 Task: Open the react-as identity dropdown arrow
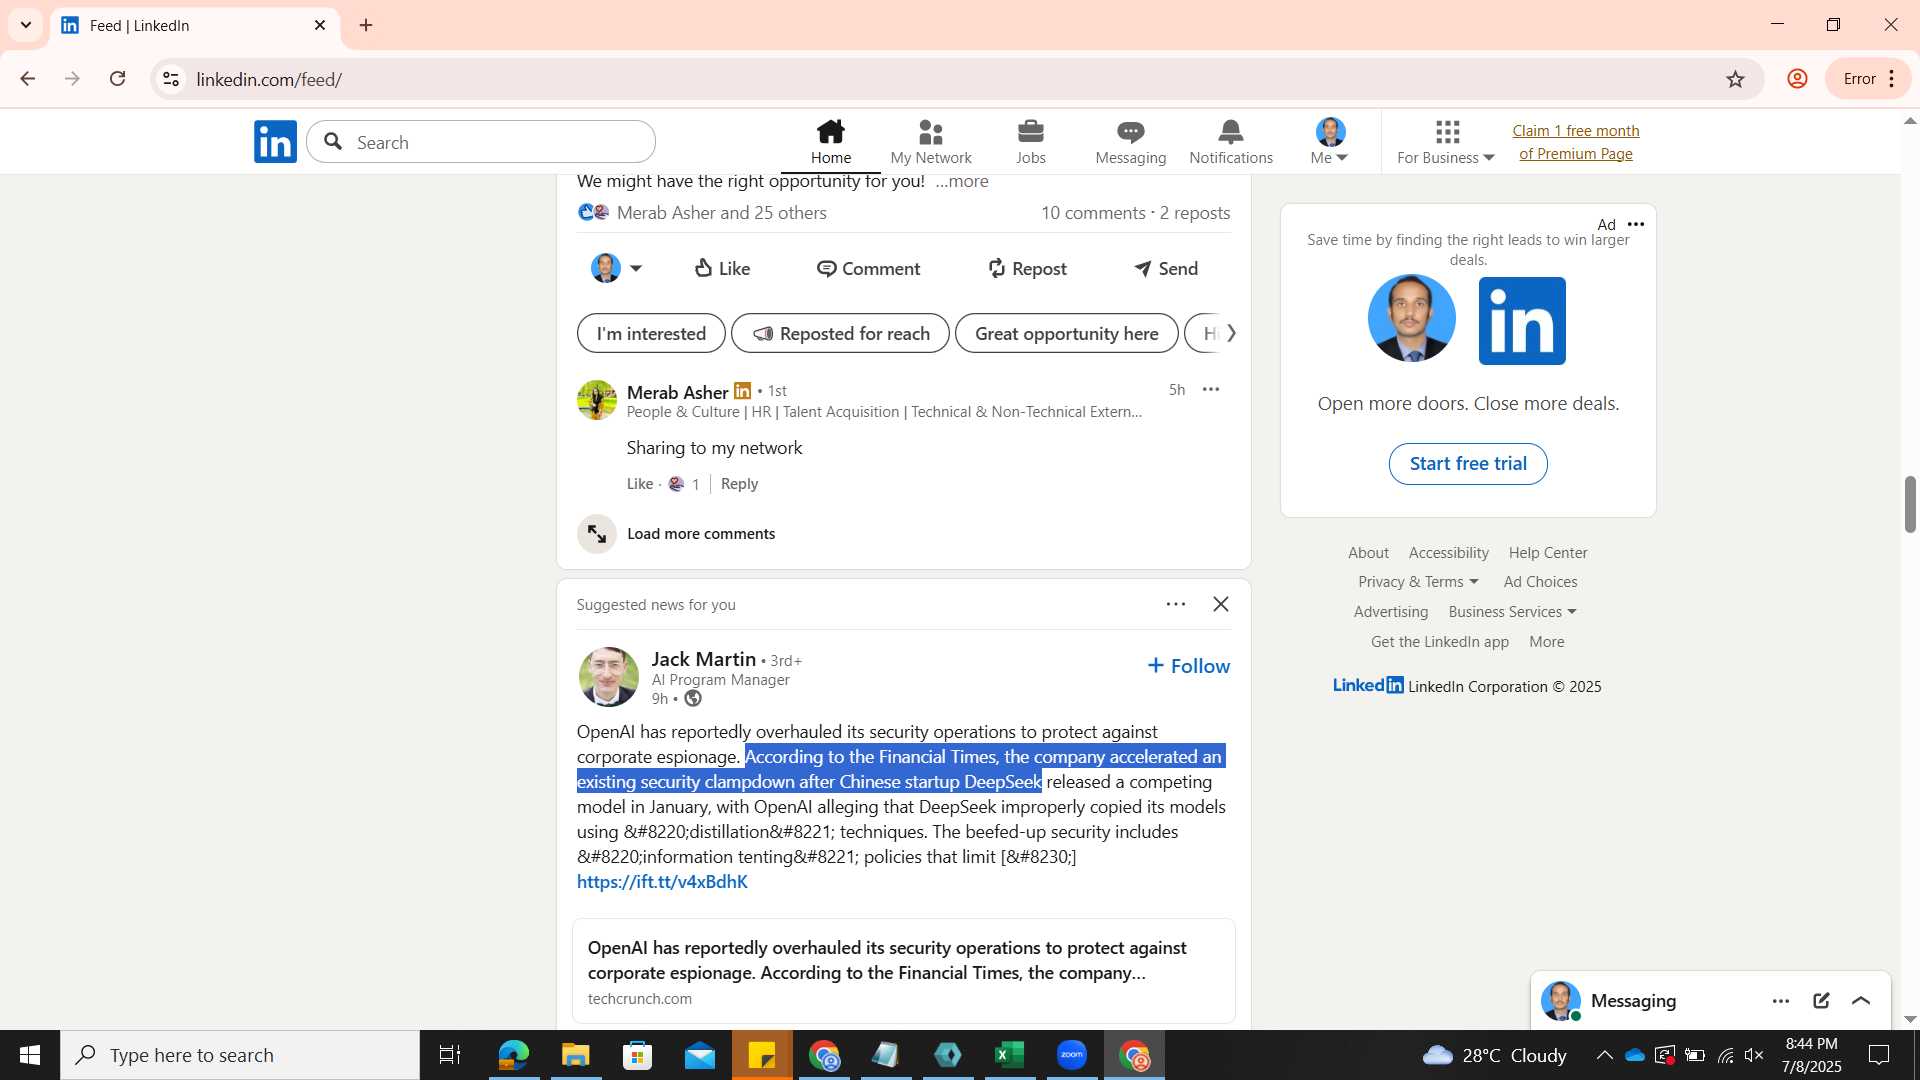tap(636, 268)
